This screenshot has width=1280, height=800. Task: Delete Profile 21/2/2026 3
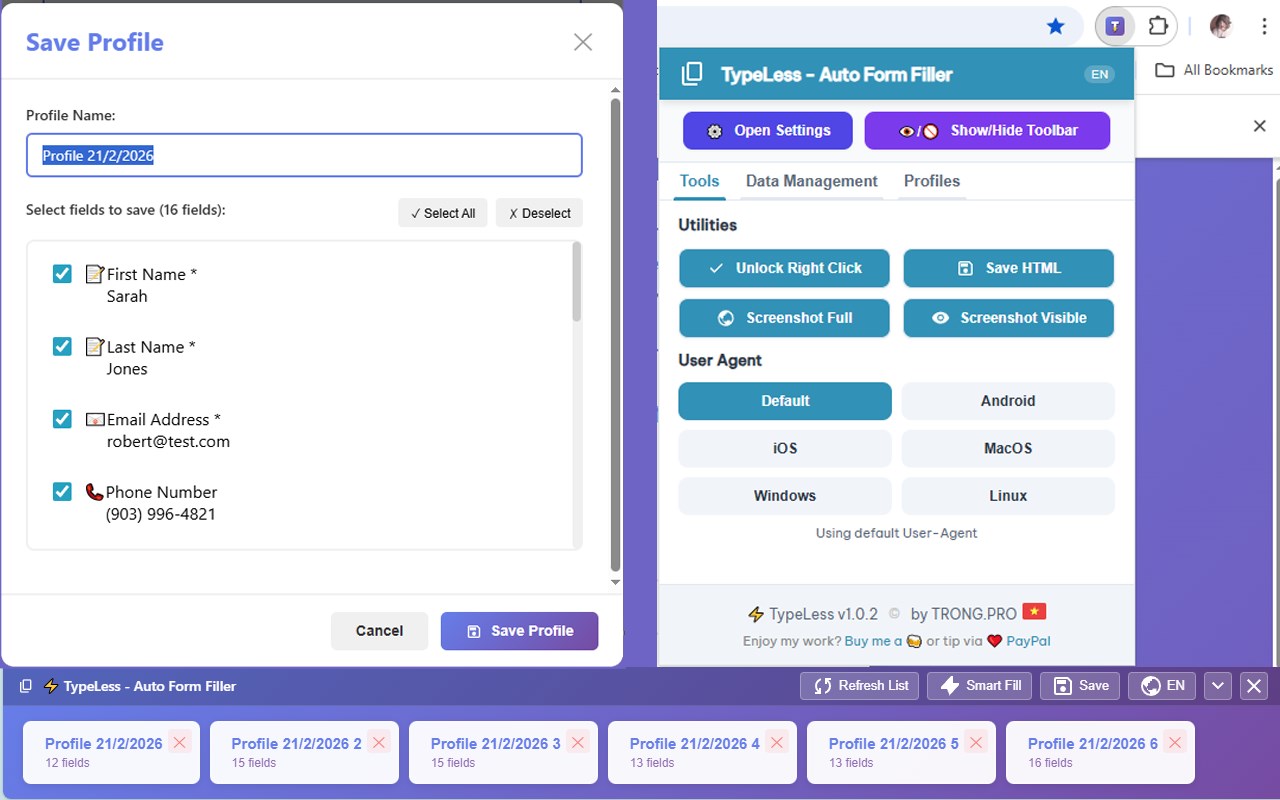(577, 742)
